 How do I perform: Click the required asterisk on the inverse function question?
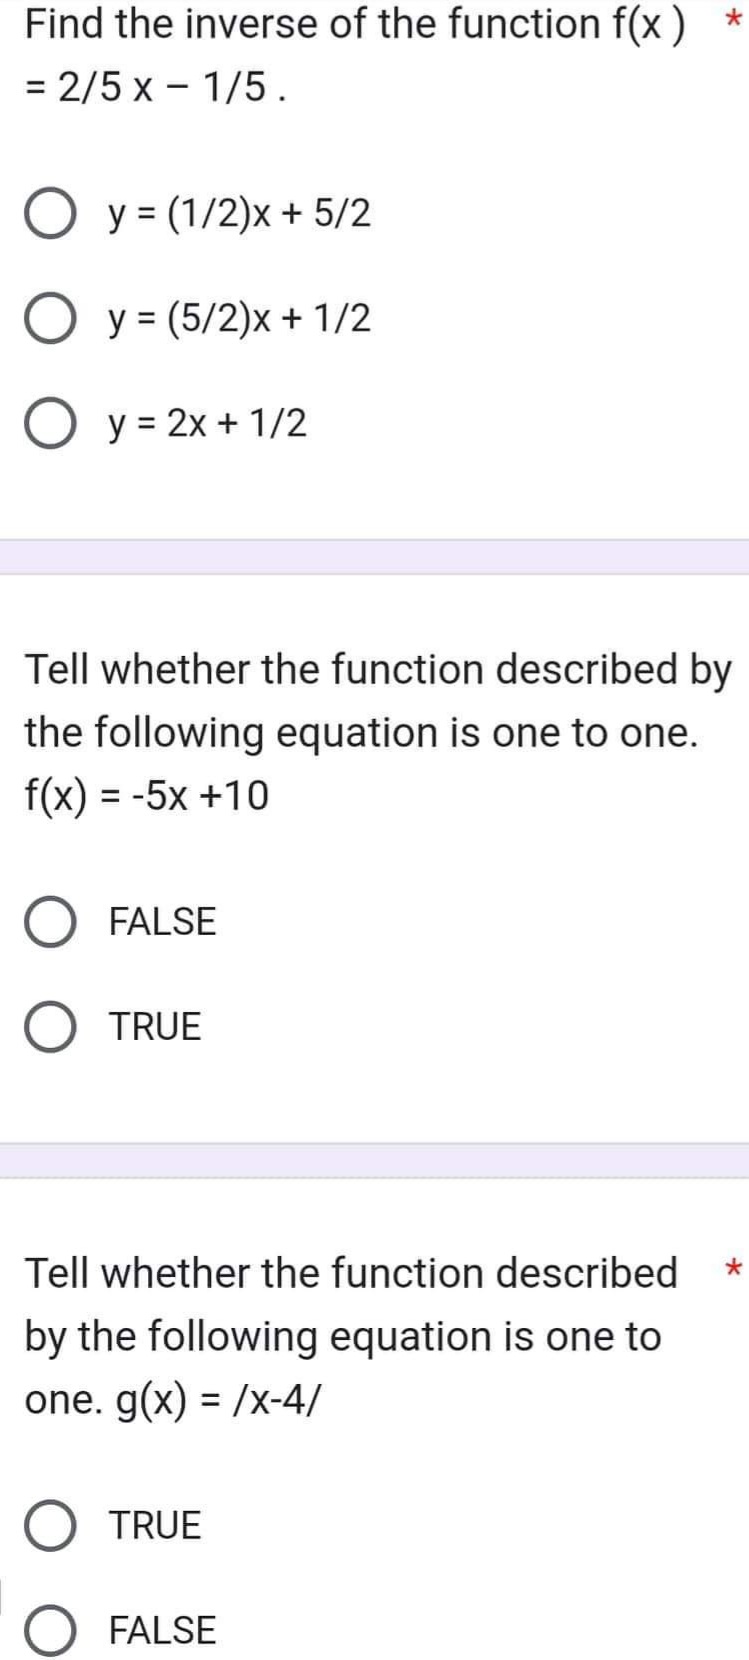coord(733,18)
